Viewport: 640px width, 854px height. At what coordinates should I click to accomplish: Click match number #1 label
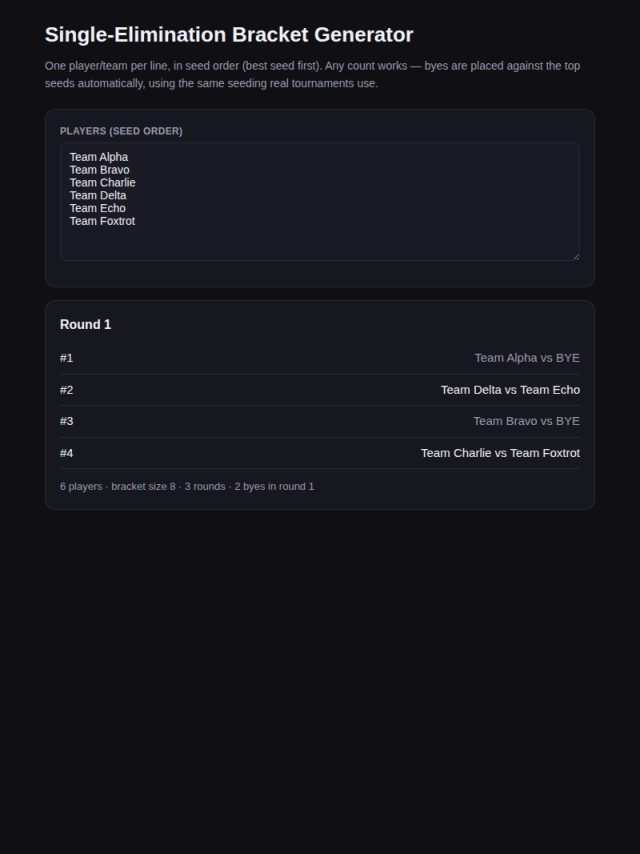coord(66,358)
